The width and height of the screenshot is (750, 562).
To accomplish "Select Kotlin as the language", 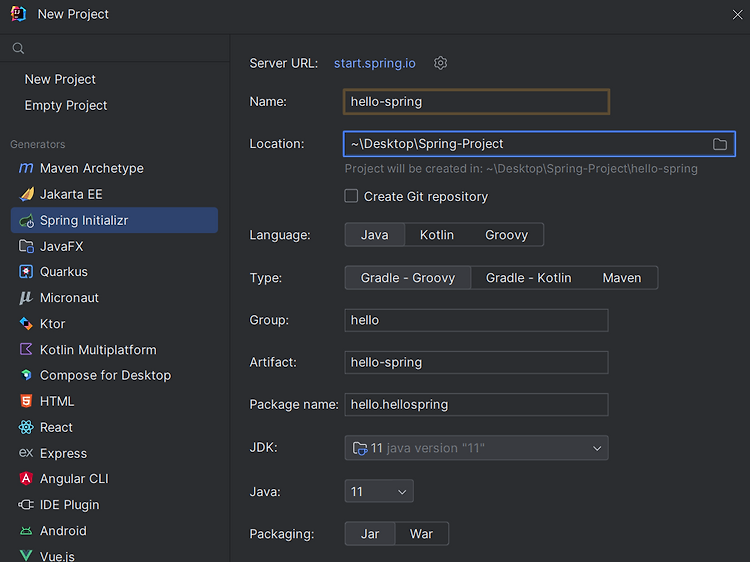I will click(x=437, y=235).
